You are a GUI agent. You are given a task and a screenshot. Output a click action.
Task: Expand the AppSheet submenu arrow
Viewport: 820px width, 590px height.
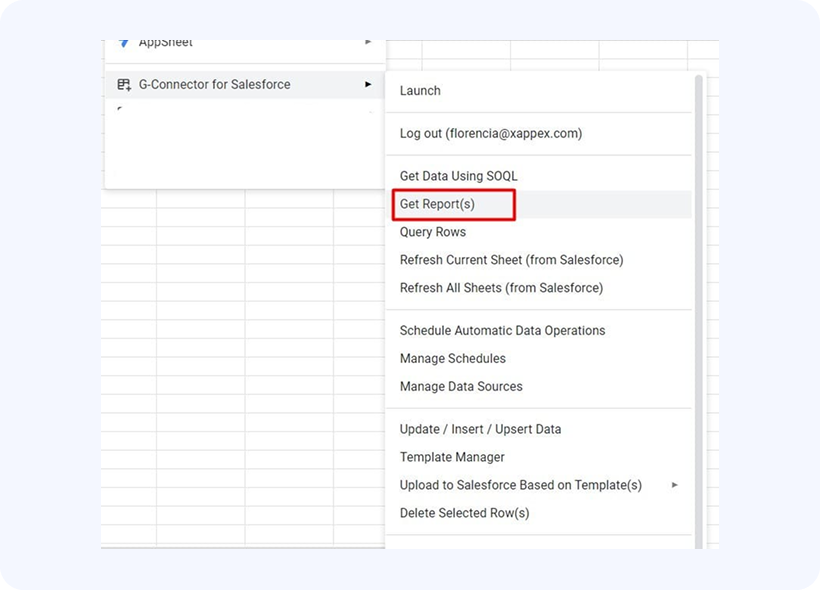pyautogui.click(x=368, y=44)
